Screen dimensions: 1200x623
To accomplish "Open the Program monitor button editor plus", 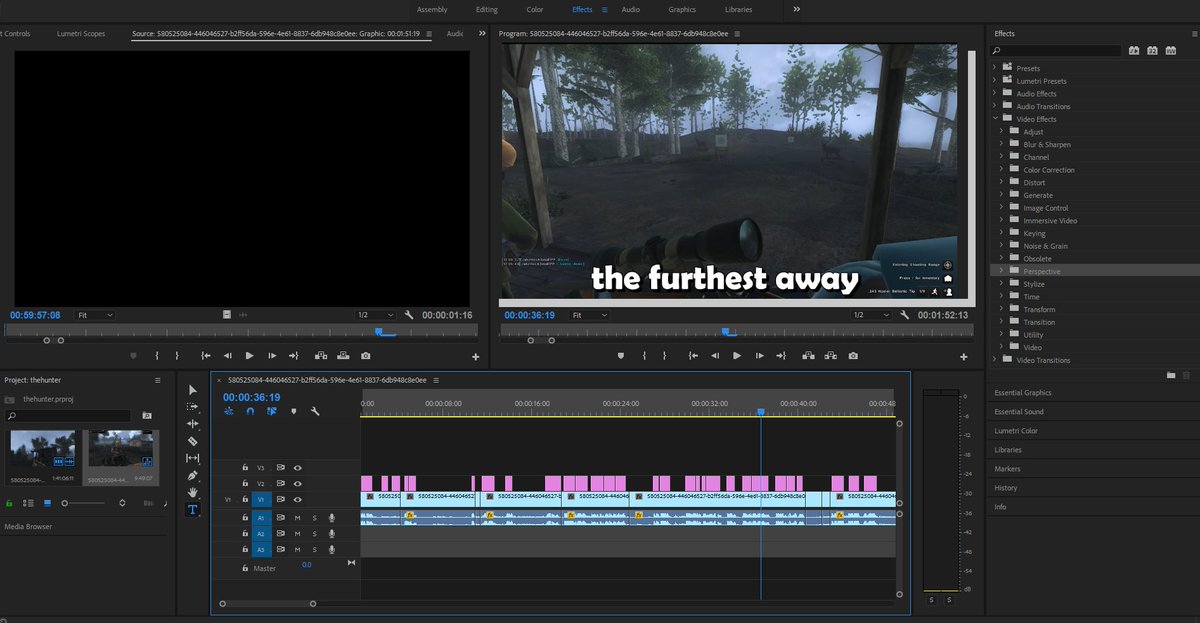I will (963, 357).
